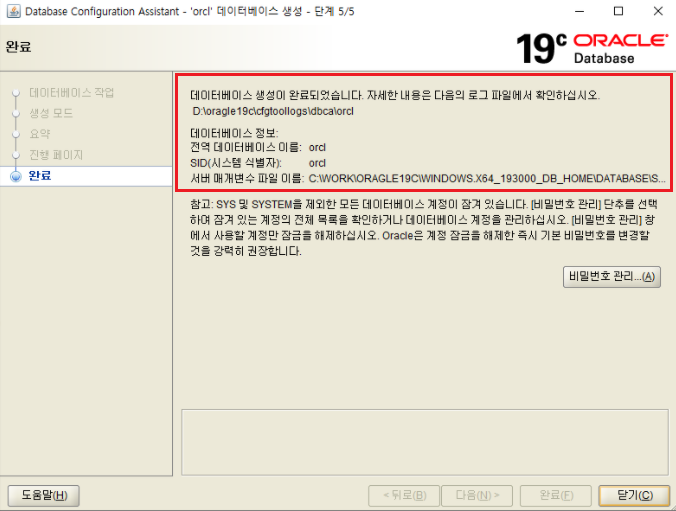Click the active bullet beside 완료 step
This screenshot has width=676, height=511.
[15, 176]
